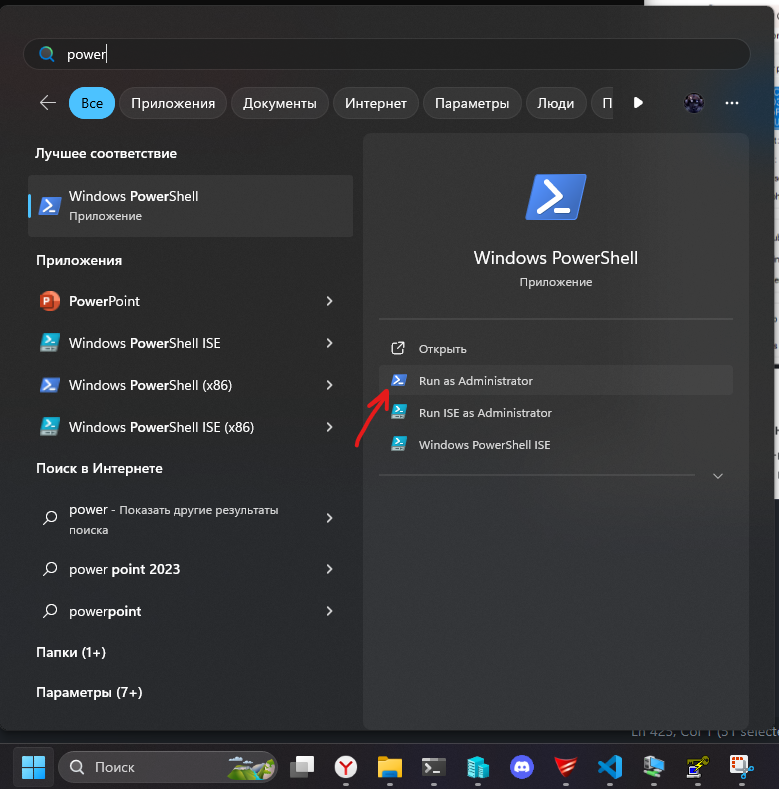Viewport: 779px width, 789px height.
Task: Go back with the left arrow
Action: click(48, 103)
